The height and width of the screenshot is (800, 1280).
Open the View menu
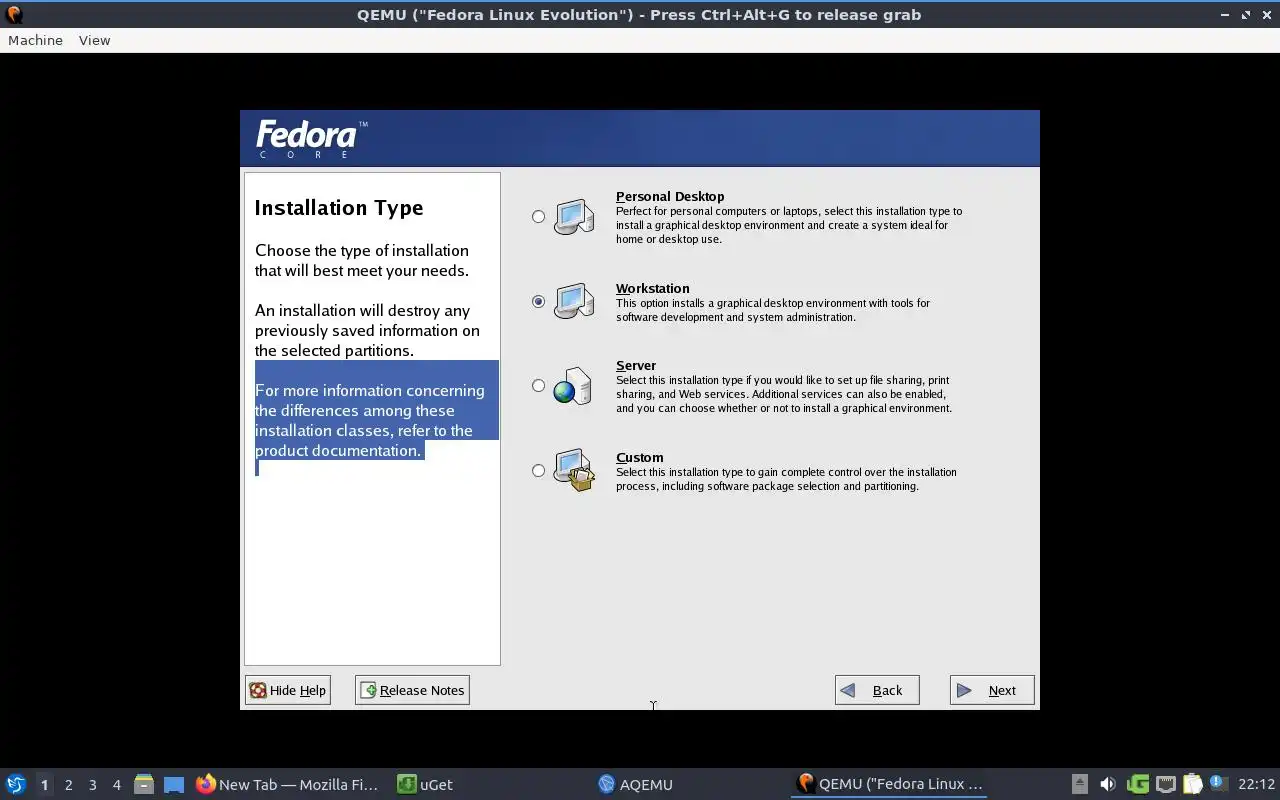pos(94,40)
